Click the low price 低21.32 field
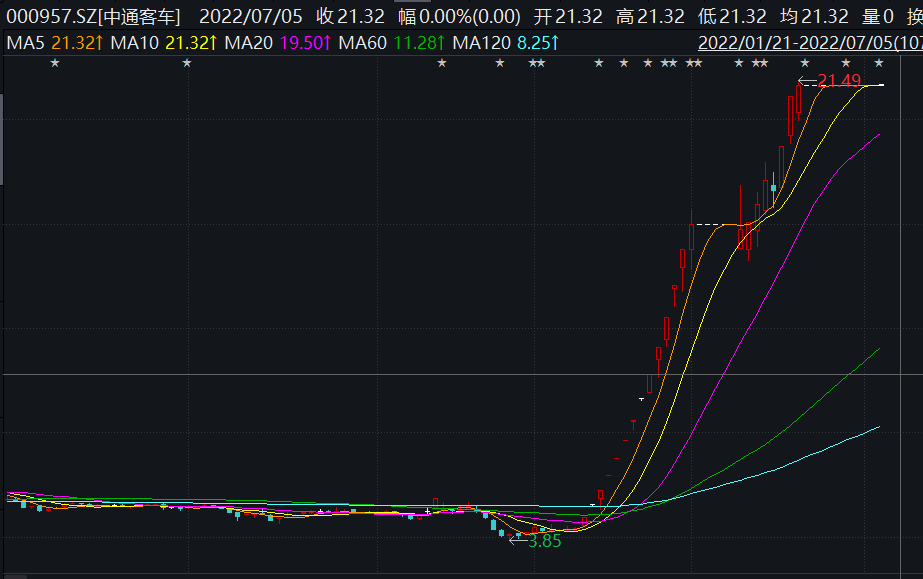 (732, 16)
